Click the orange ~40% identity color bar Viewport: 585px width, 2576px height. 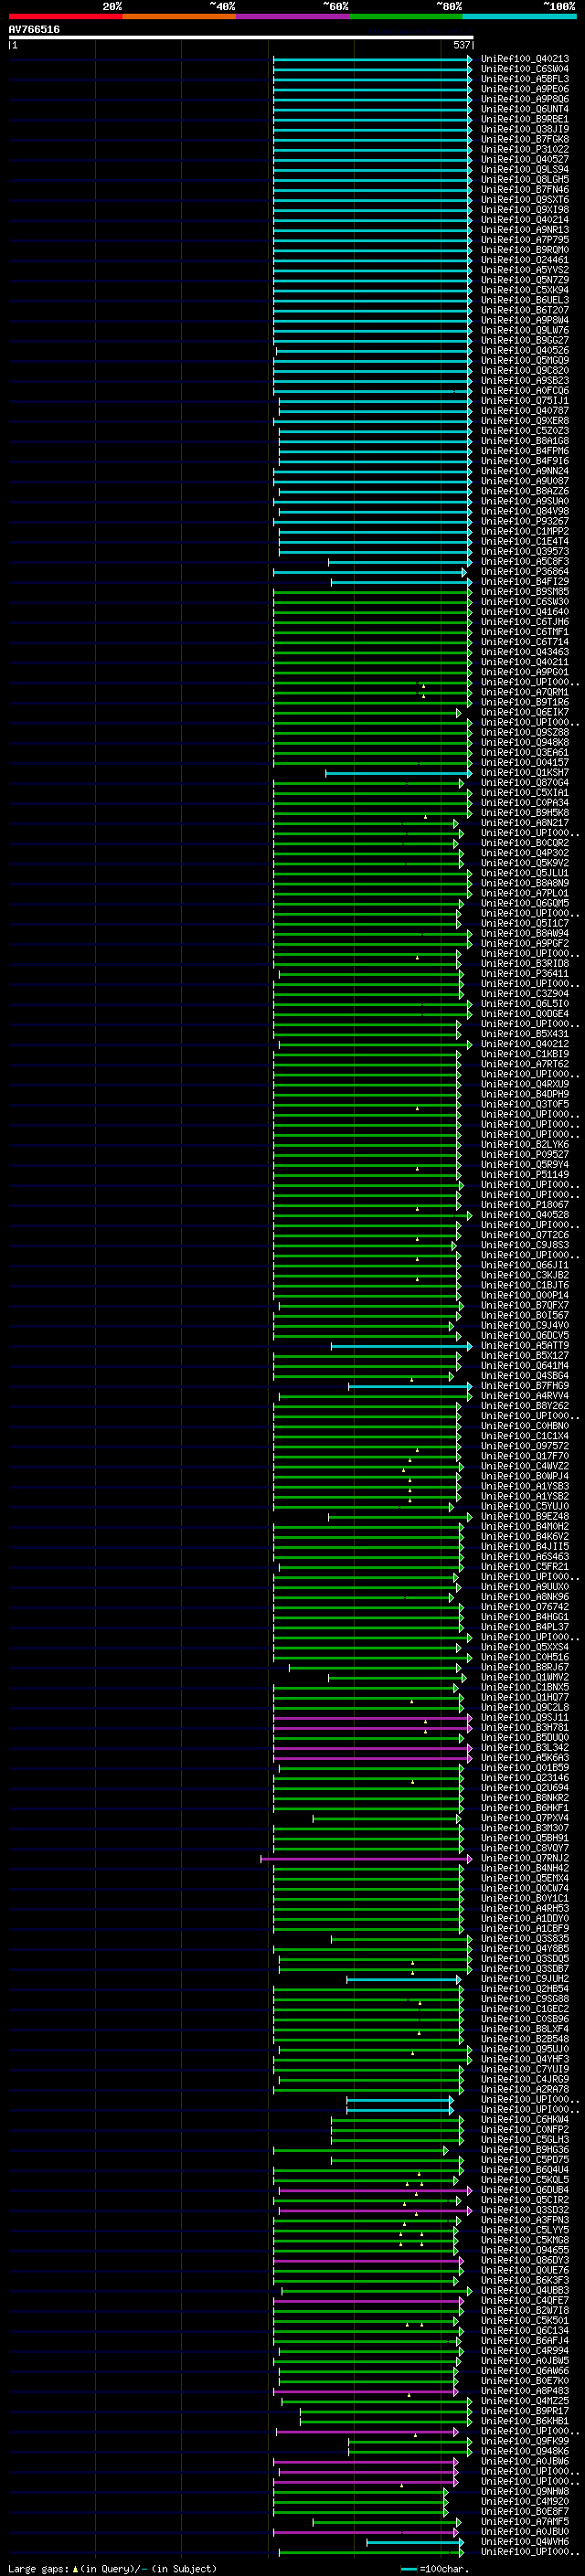pyautogui.click(x=179, y=16)
